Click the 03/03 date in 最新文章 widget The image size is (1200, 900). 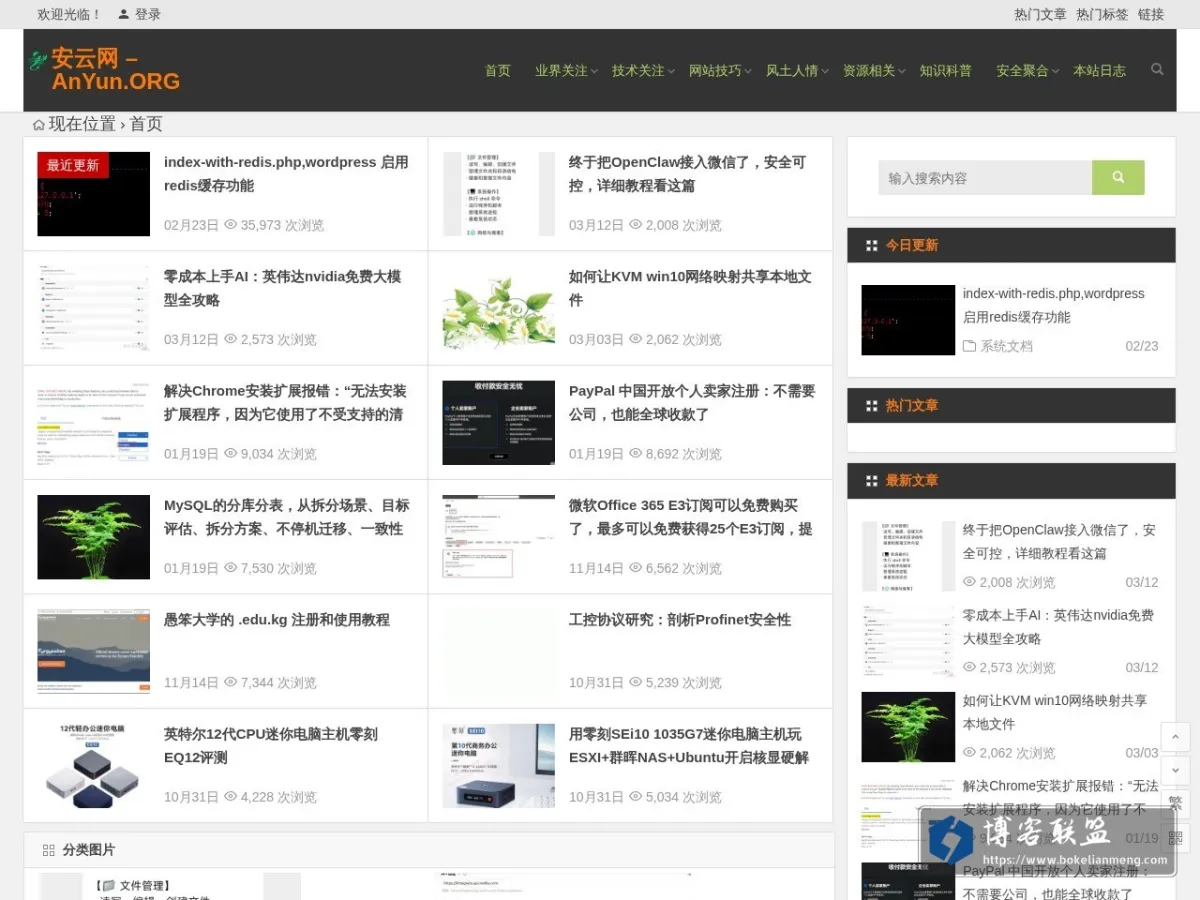[x=1142, y=752]
